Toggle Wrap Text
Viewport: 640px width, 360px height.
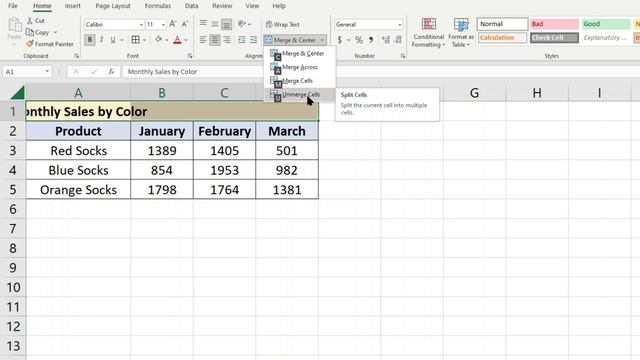(x=282, y=24)
